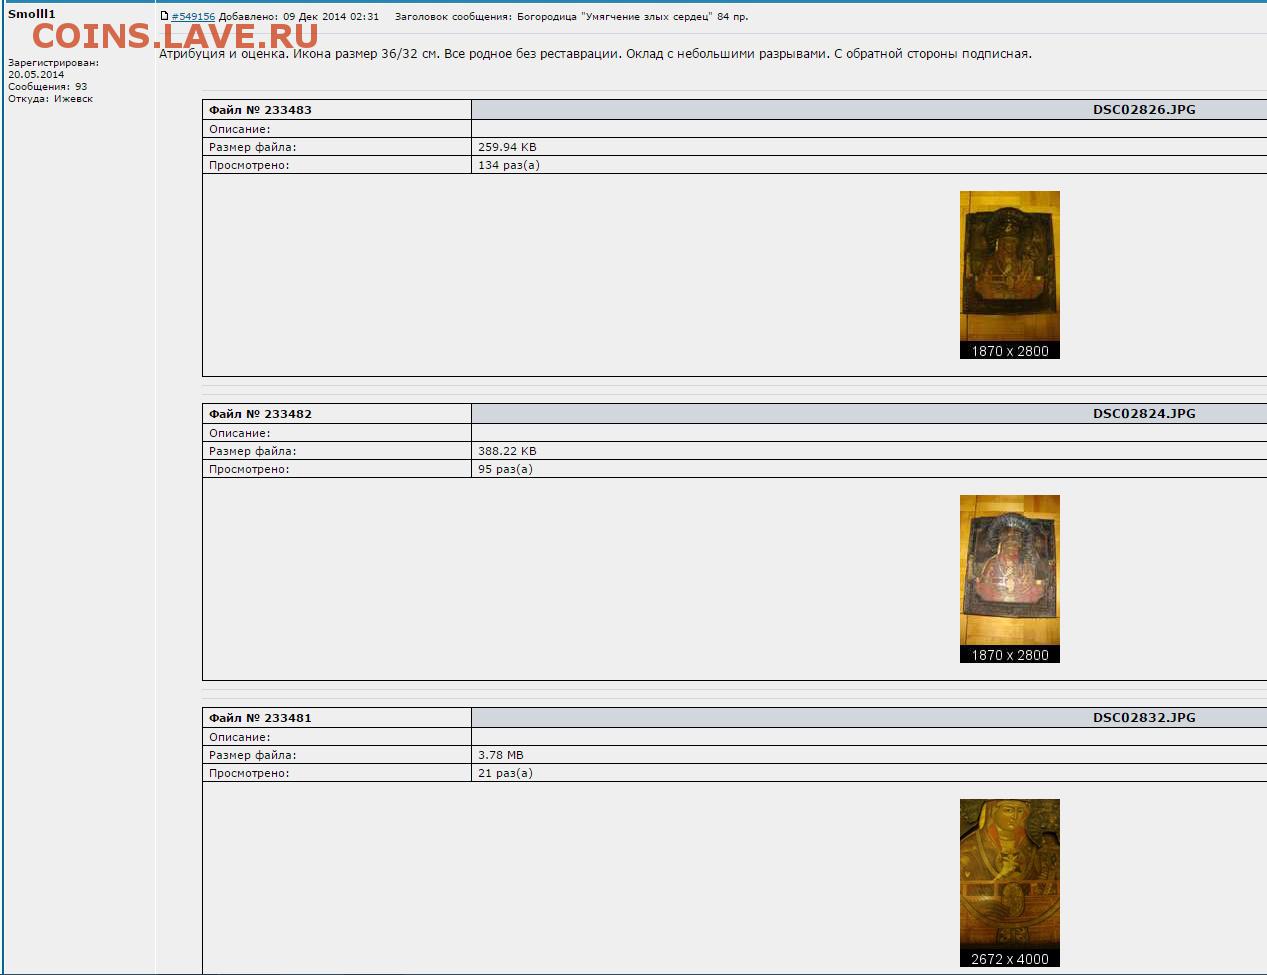Click the post body text 'Атрибуция и оценка'

pyautogui.click(x=222, y=54)
